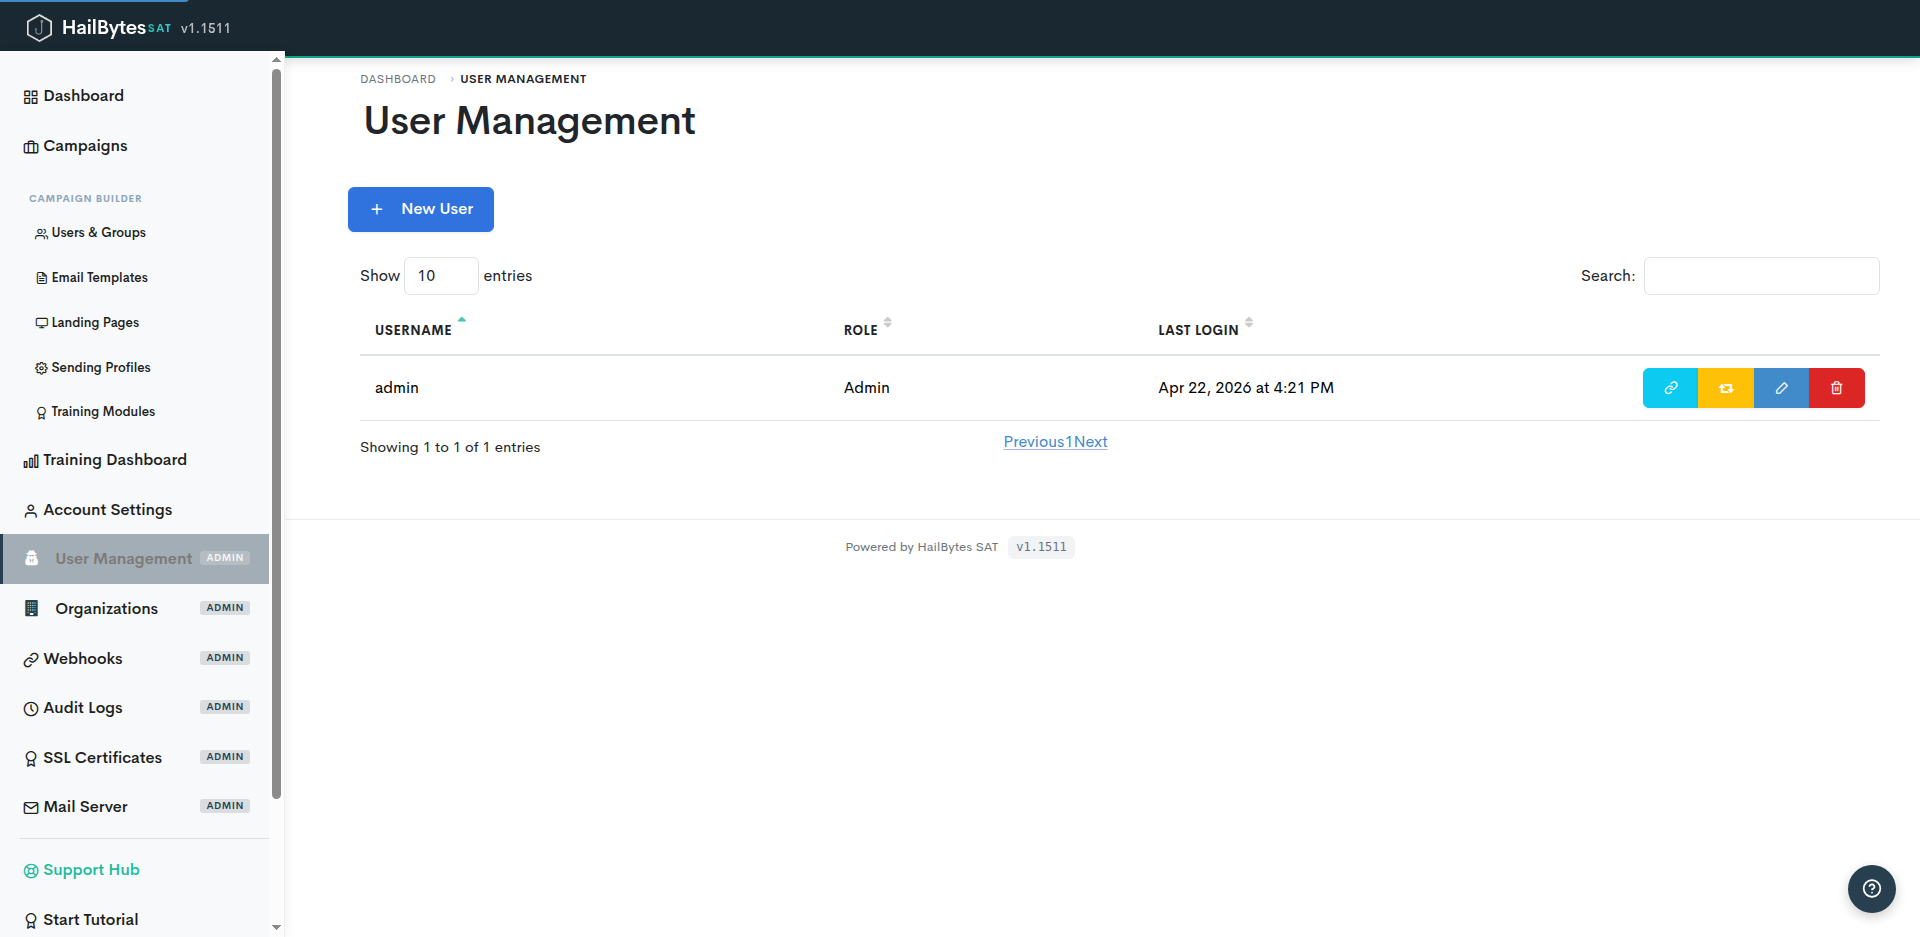Click the yellow swap button for admin
1920x937 pixels.
[x=1726, y=388]
